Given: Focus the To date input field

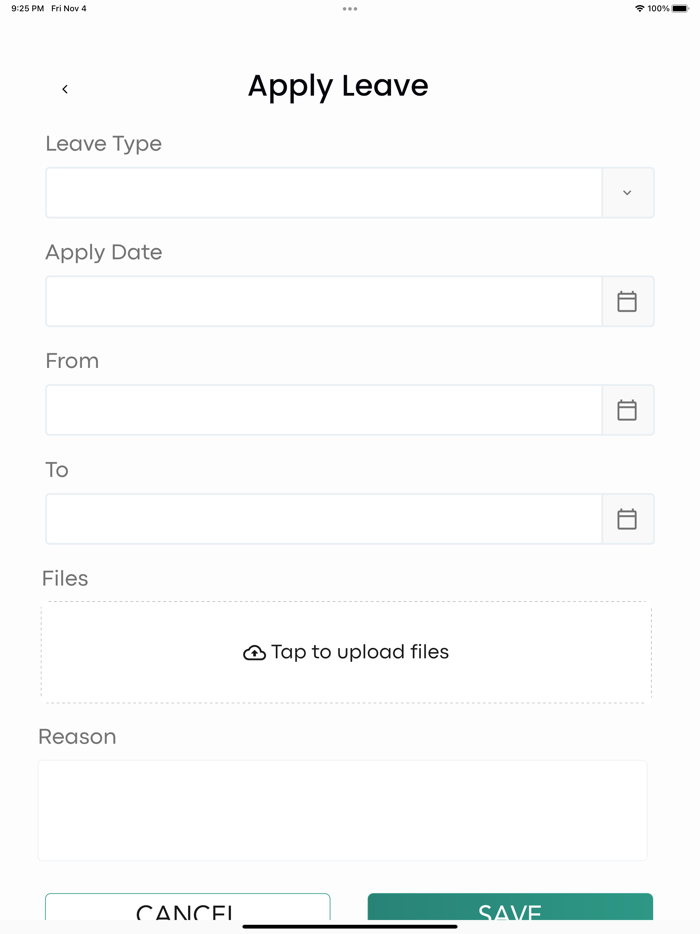Looking at the screenshot, I should click(x=323, y=519).
